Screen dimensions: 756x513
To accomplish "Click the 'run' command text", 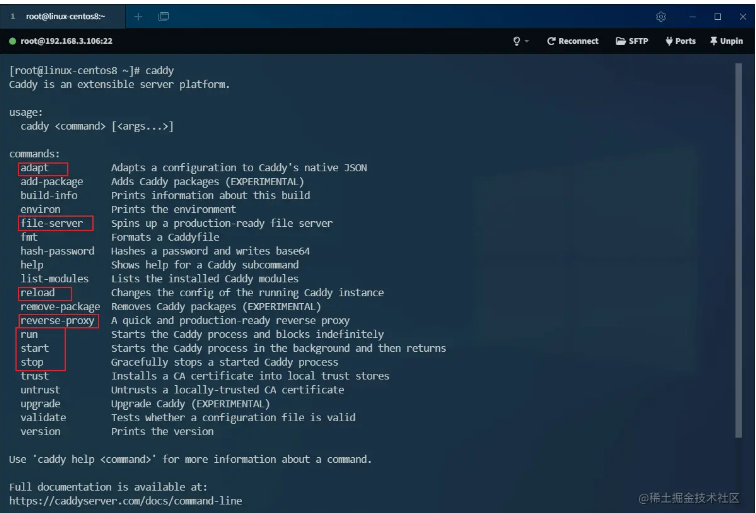I will click(x=29, y=335).
